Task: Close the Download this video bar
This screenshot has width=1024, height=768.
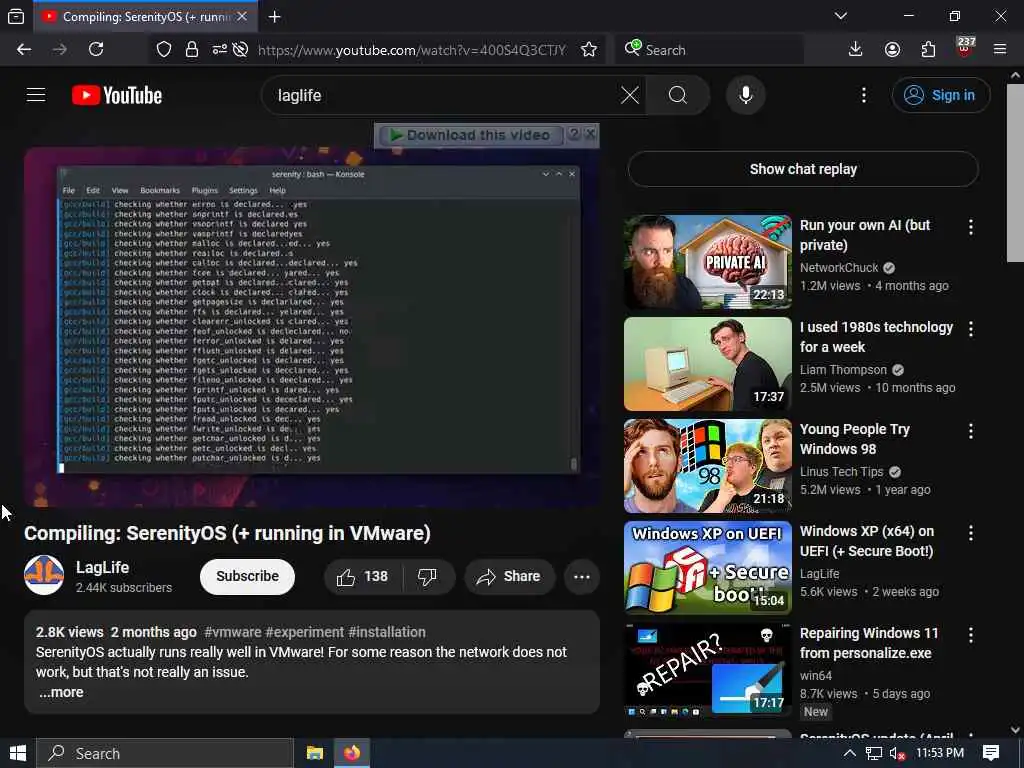Action: click(x=590, y=134)
